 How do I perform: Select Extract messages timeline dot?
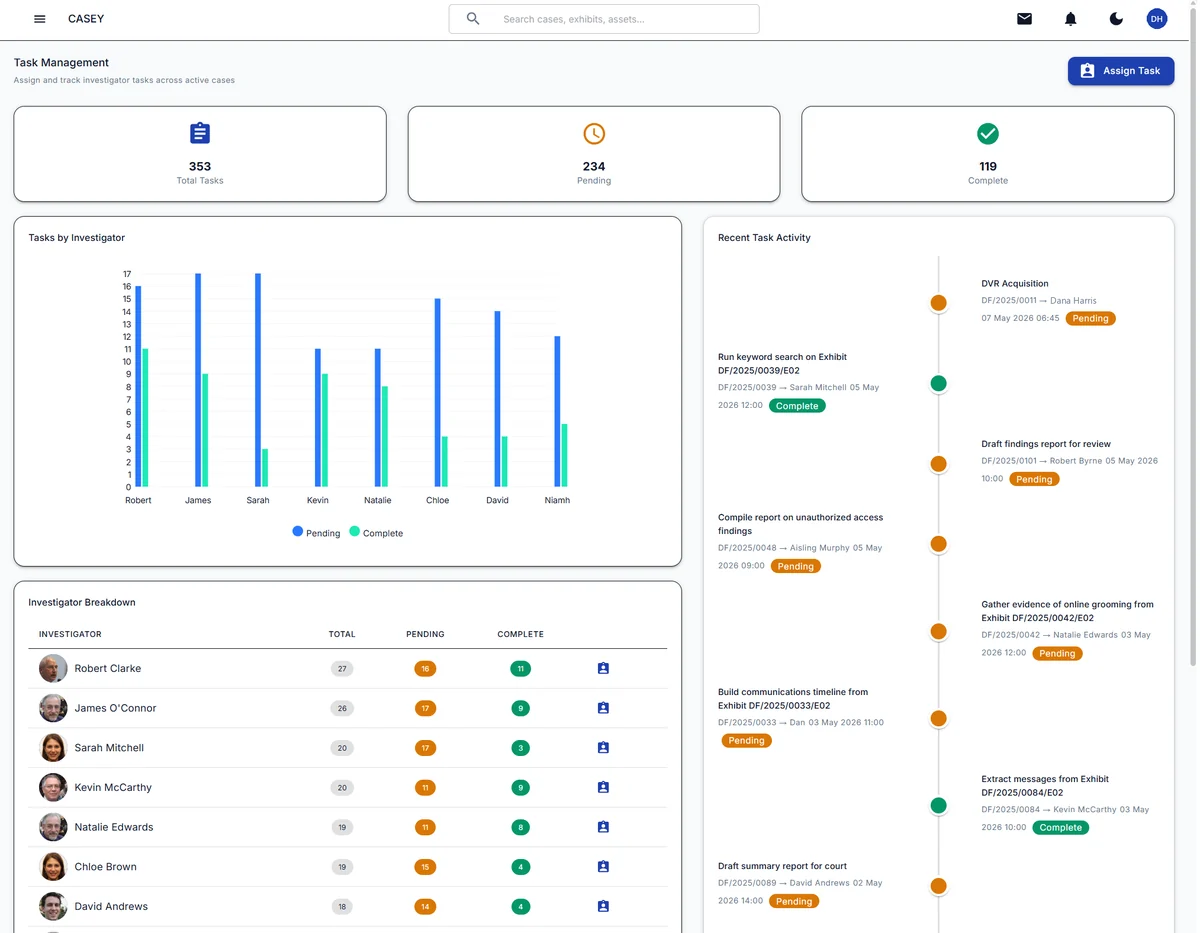(x=938, y=805)
